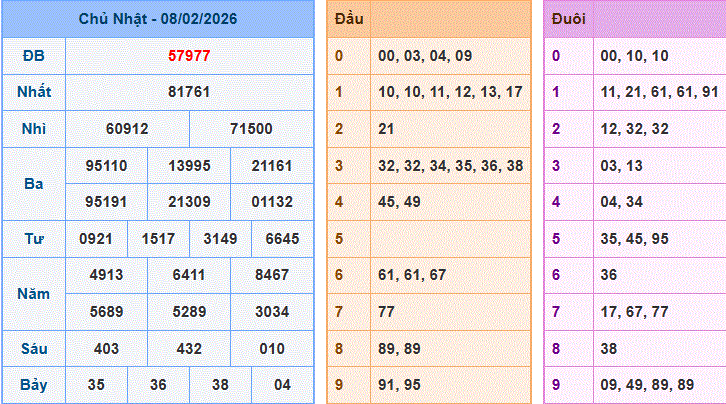Click the Năm prize number 6411
This screenshot has height=404, width=726.
coord(189,275)
